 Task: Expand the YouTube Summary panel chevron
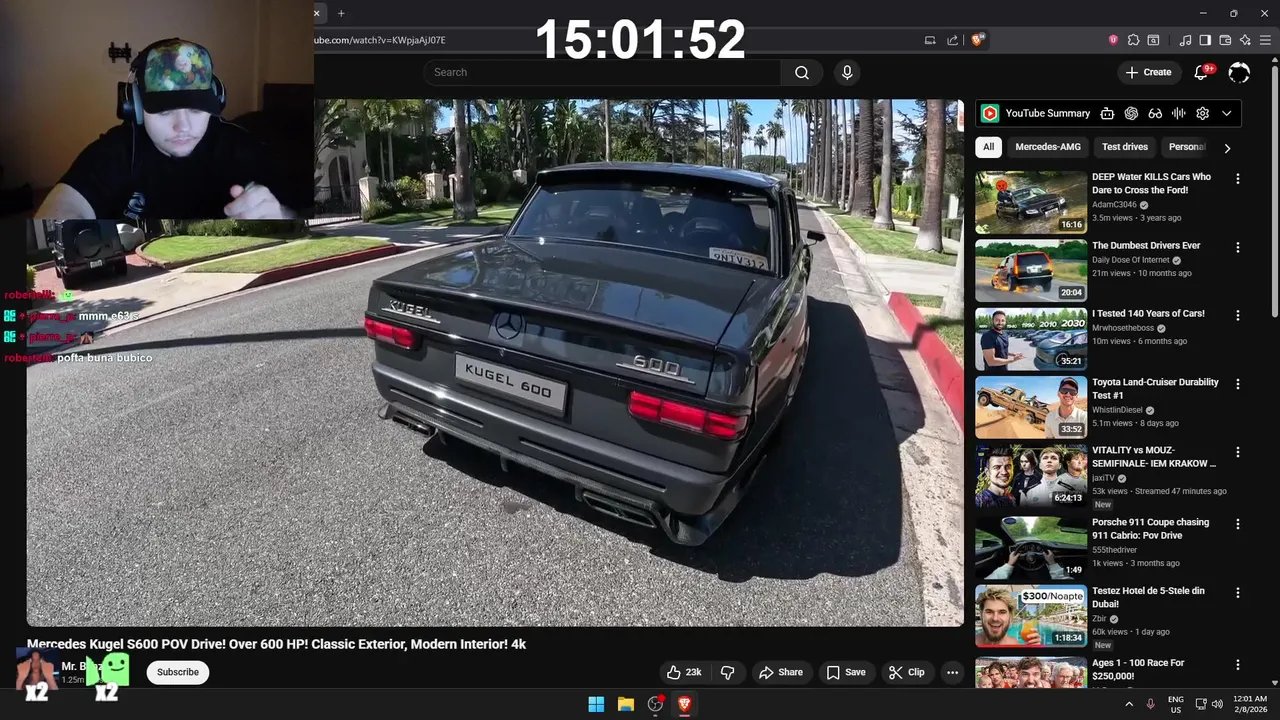click(1227, 113)
